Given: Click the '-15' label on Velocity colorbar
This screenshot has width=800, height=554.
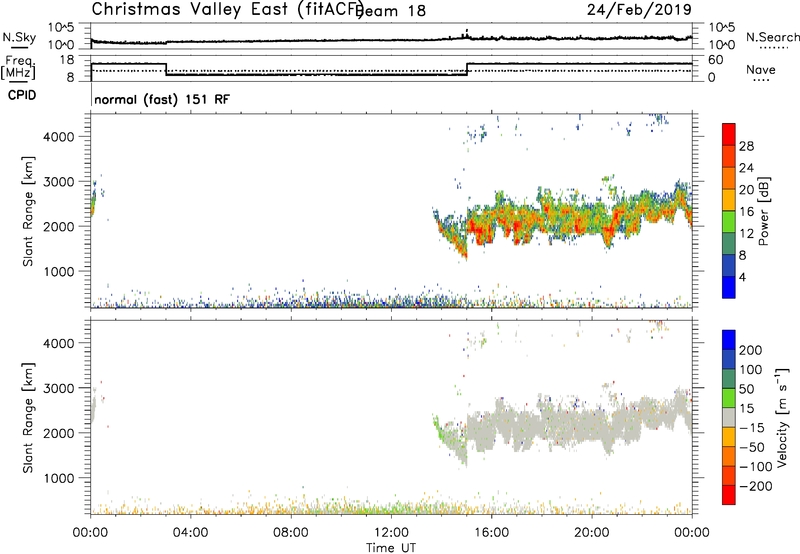Looking at the screenshot, I should tap(752, 428).
